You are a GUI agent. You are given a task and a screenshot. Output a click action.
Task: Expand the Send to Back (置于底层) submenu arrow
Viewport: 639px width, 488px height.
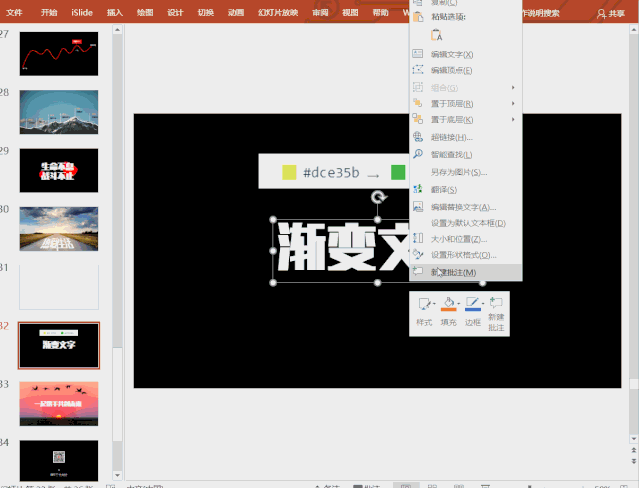(513, 119)
